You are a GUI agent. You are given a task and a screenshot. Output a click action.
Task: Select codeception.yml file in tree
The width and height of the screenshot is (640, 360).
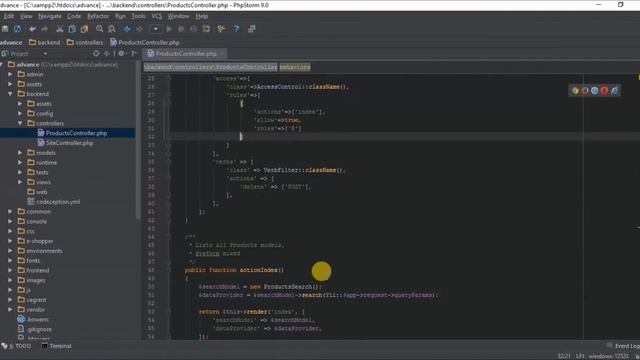[53, 202]
